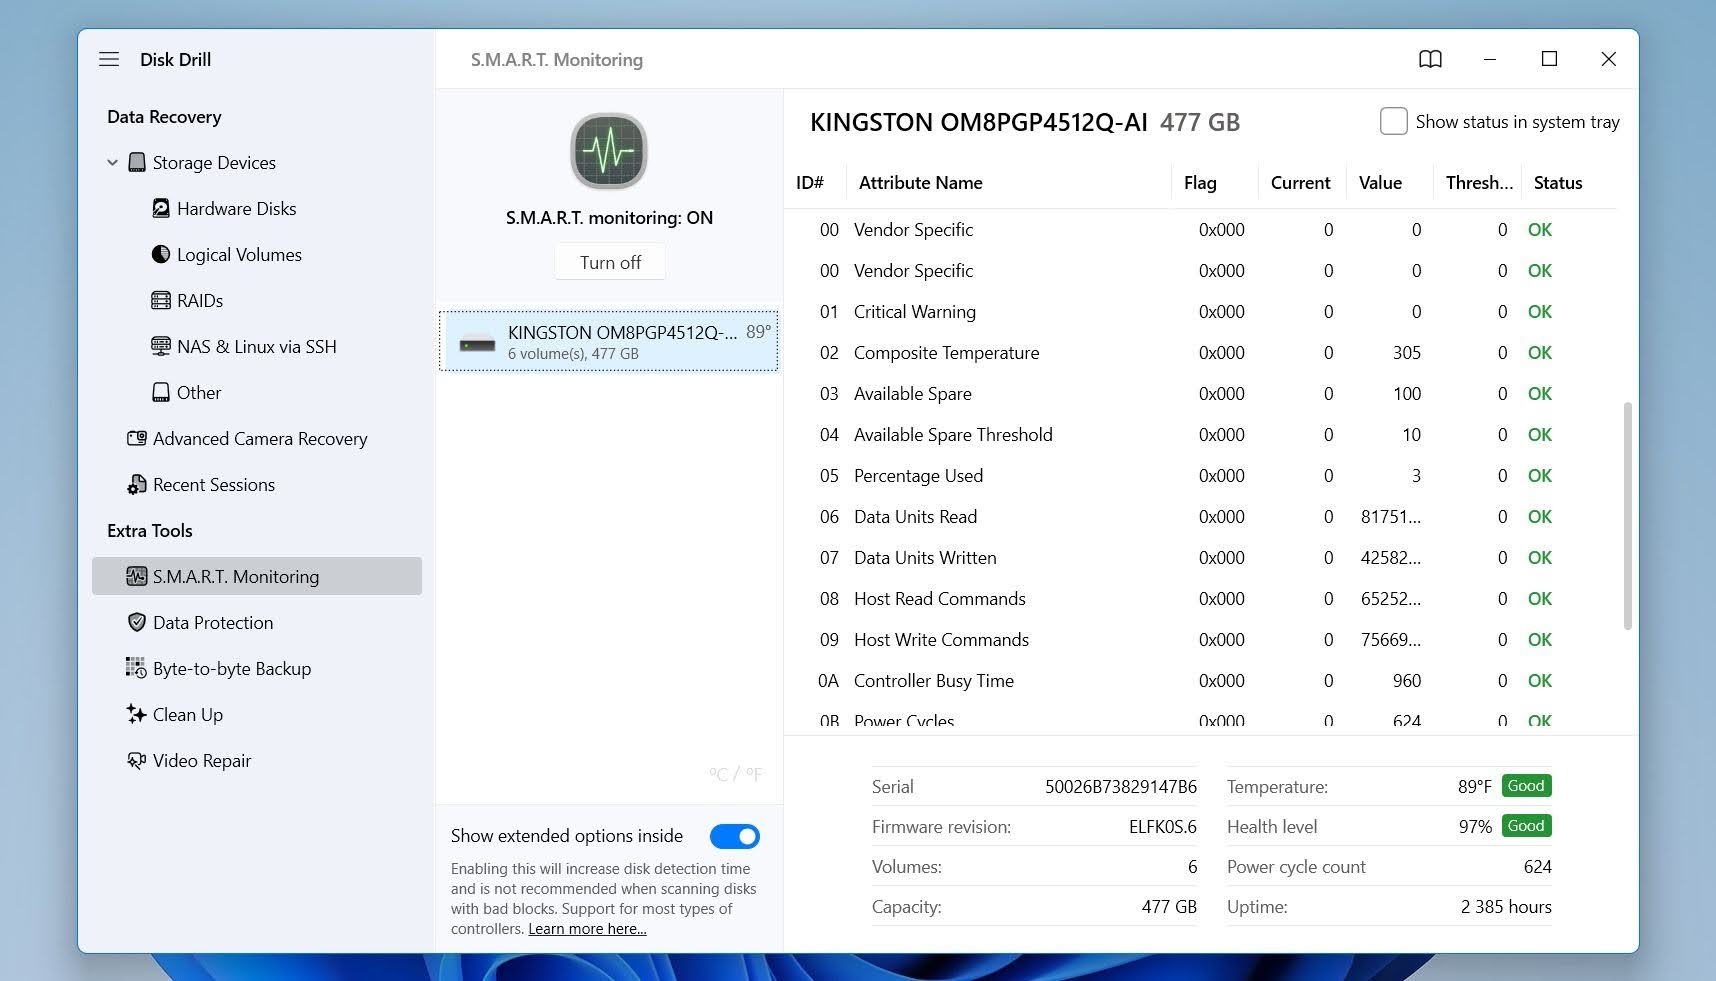Select the Data Units Read row
1716x981 pixels.
[x=1200, y=517]
